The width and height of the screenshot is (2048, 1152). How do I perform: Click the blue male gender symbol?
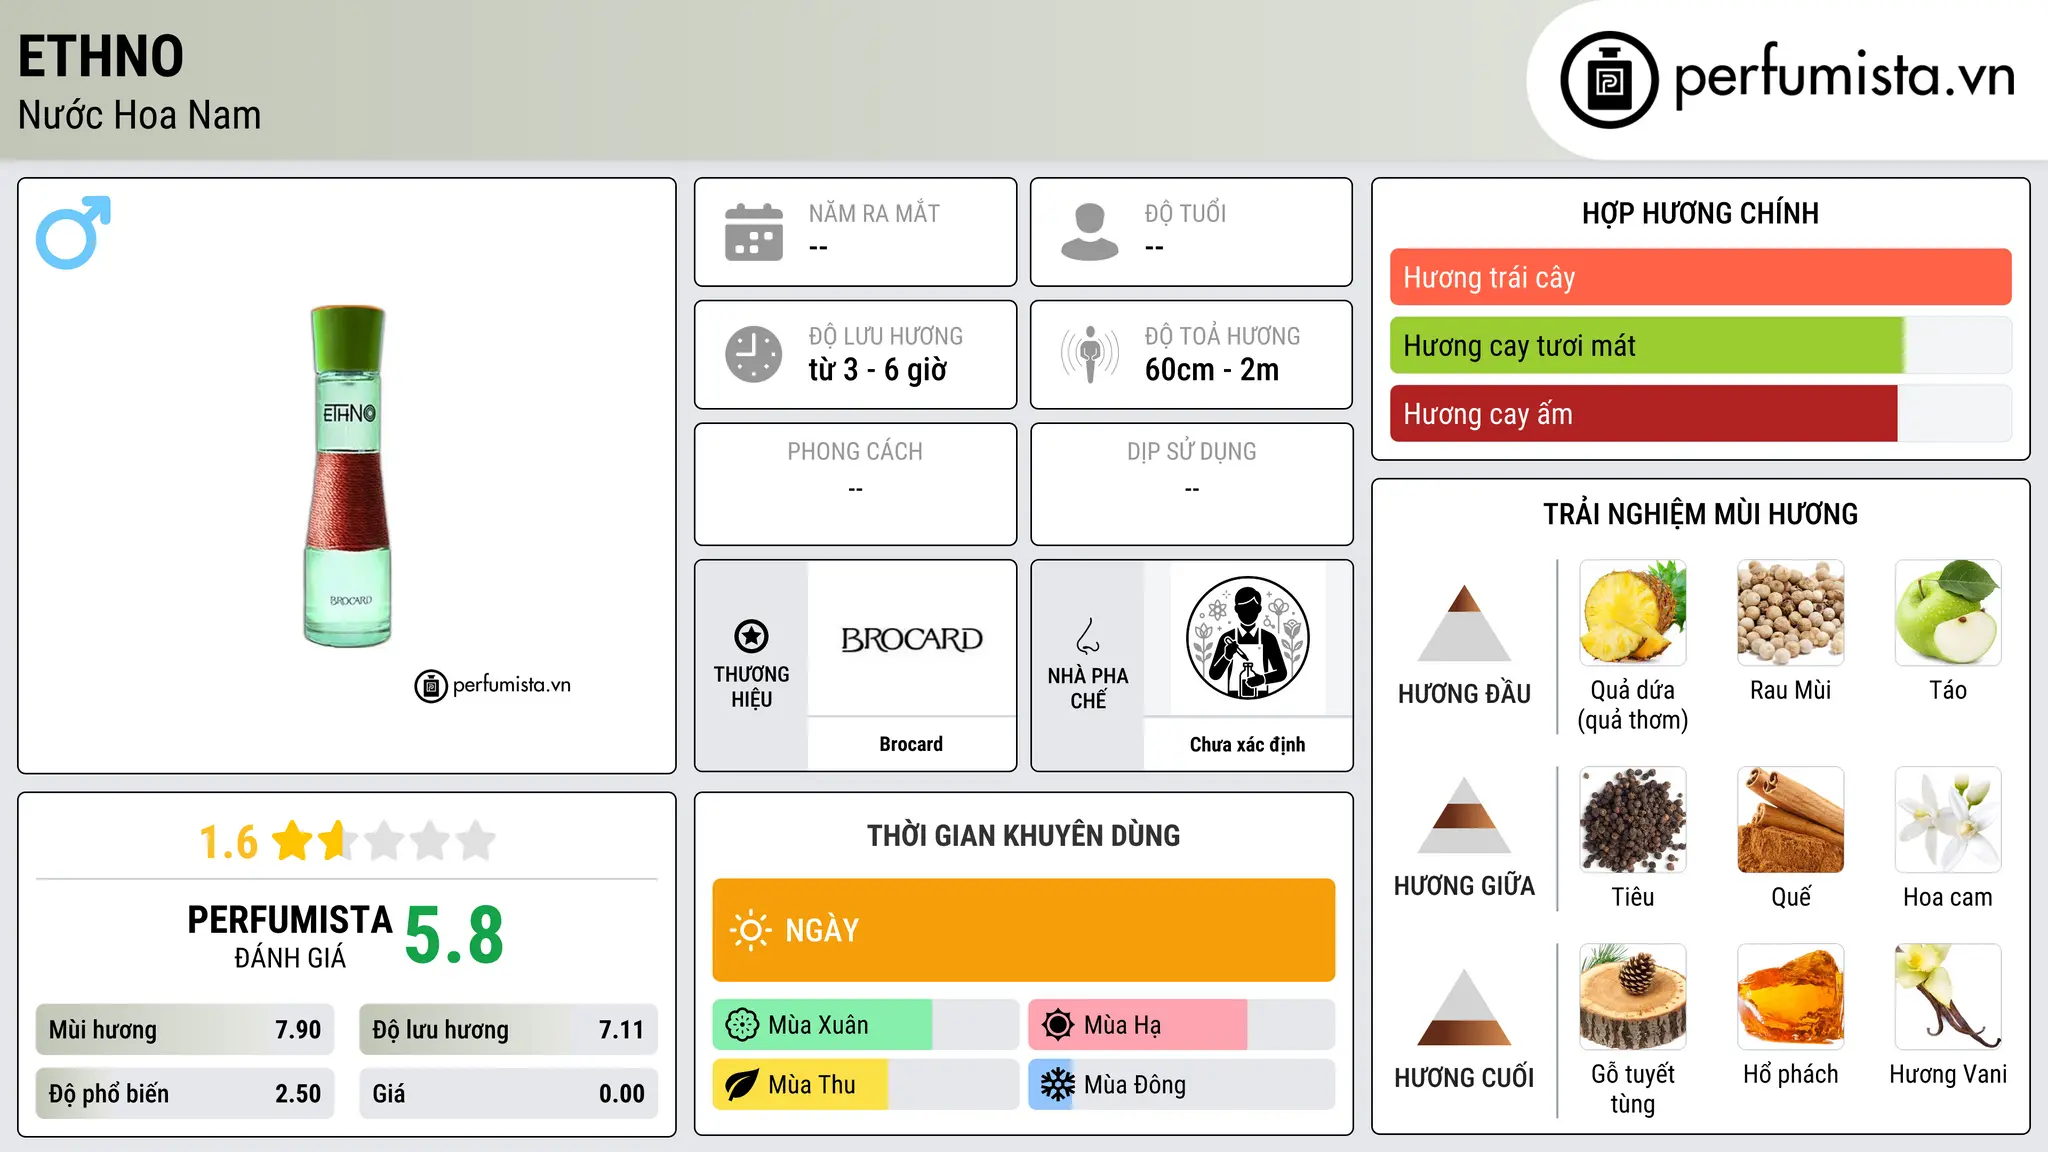(73, 232)
